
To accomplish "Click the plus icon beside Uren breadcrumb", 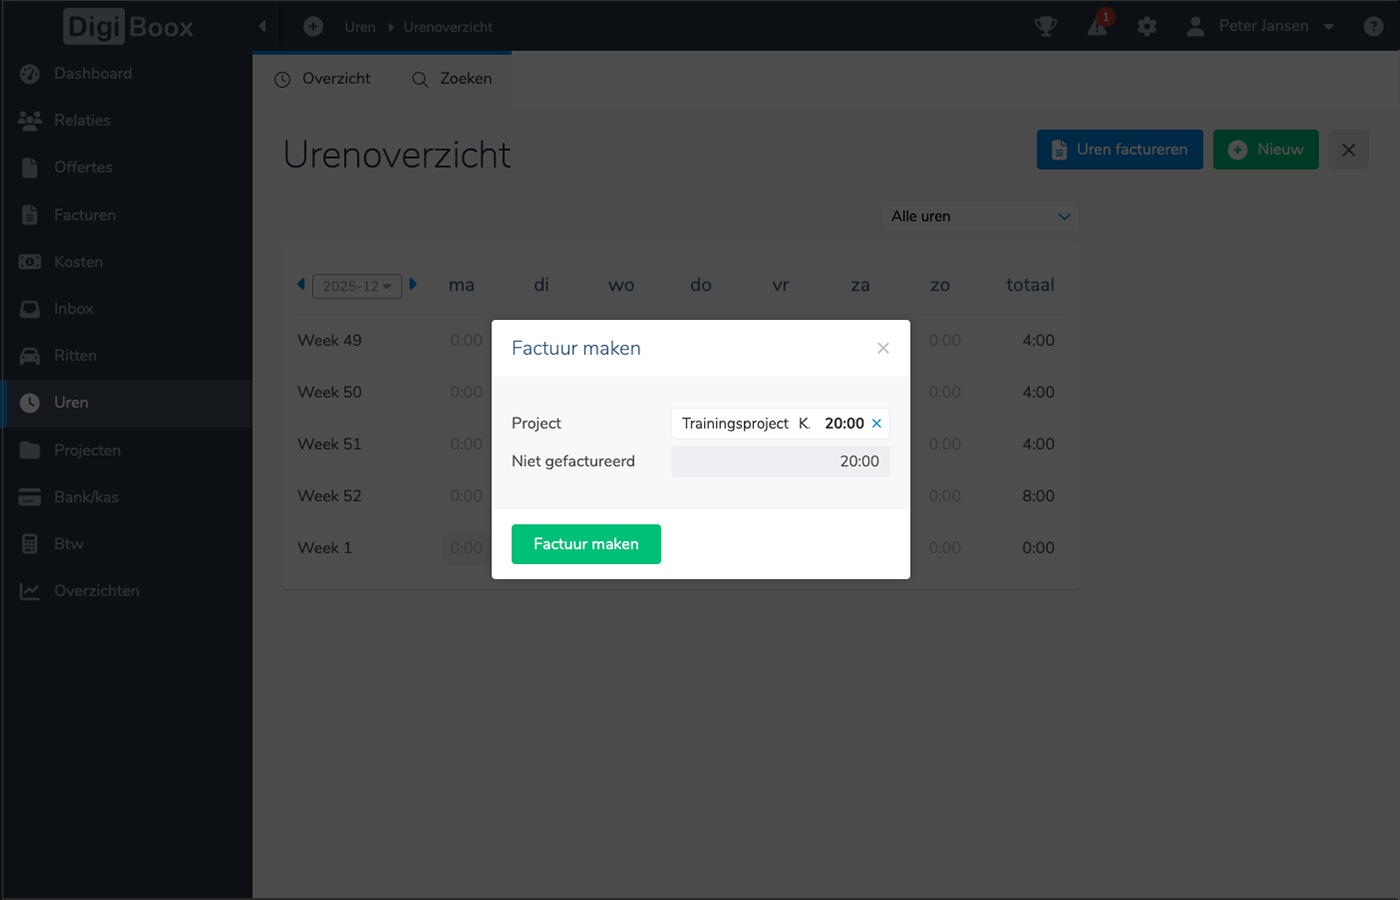I will point(313,27).
